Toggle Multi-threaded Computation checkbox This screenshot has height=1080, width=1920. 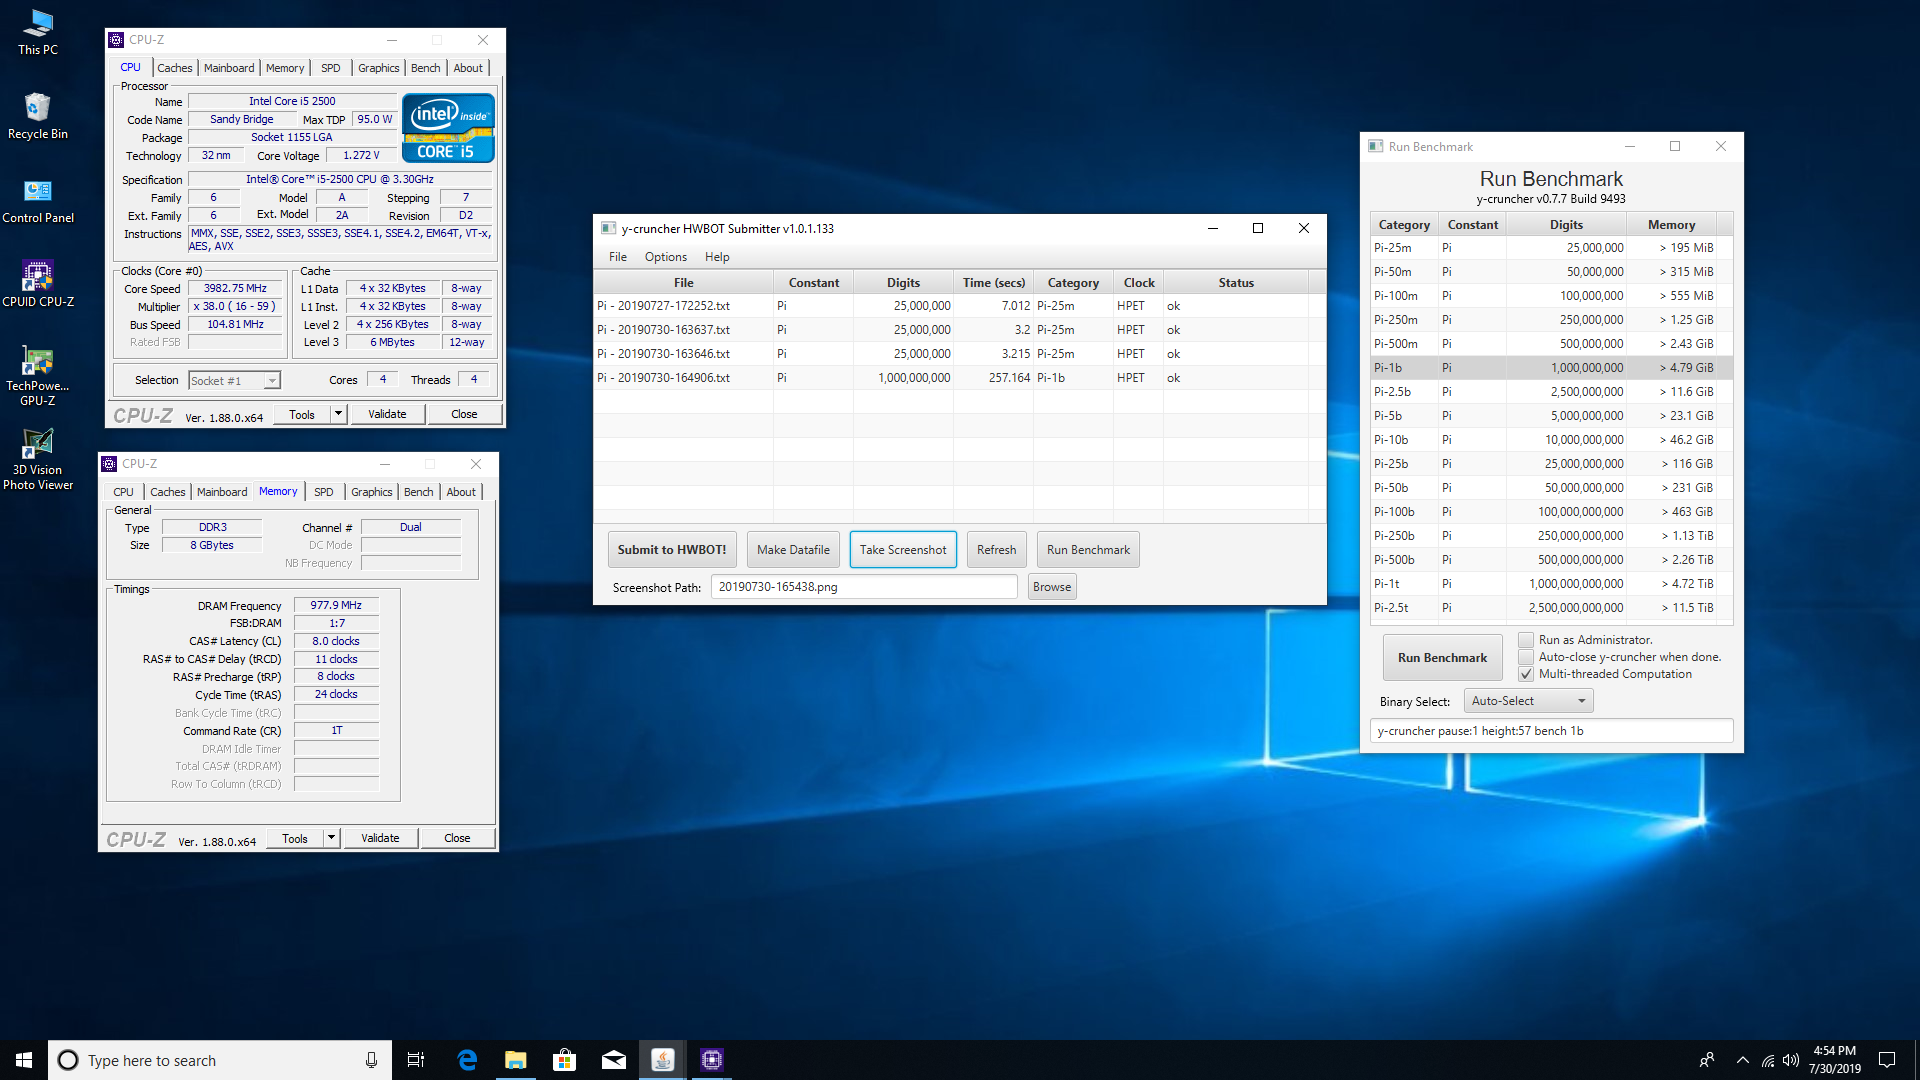pyautogui.click(x=1526, y=674)
